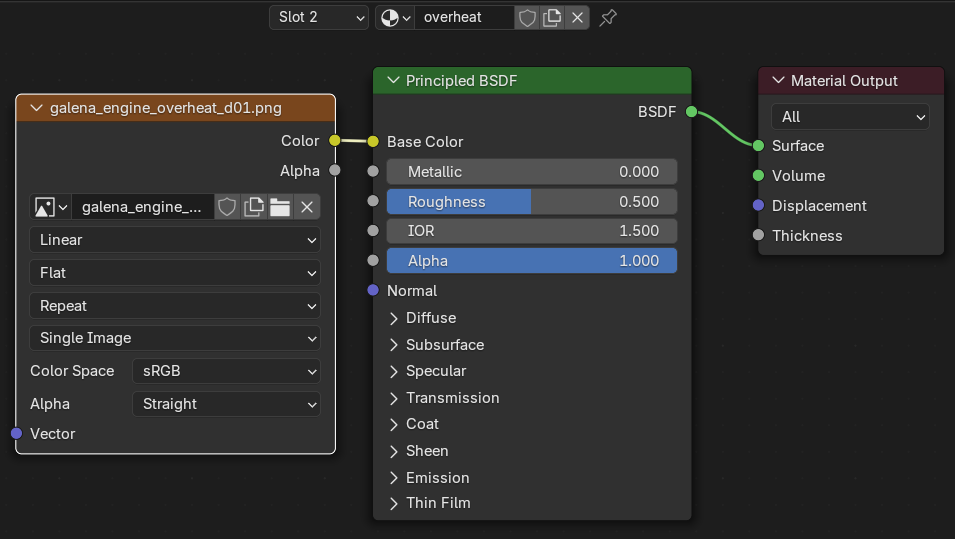Collapse the Principled BSDF node
This screenshot has width=955, height=539.
[x=392, y=81]
